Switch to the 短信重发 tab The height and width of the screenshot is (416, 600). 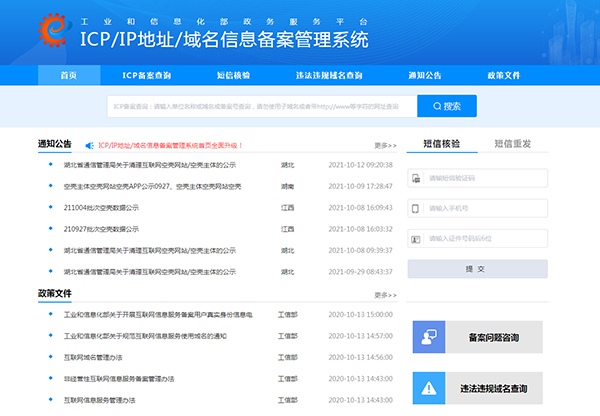tap(512, 143)
